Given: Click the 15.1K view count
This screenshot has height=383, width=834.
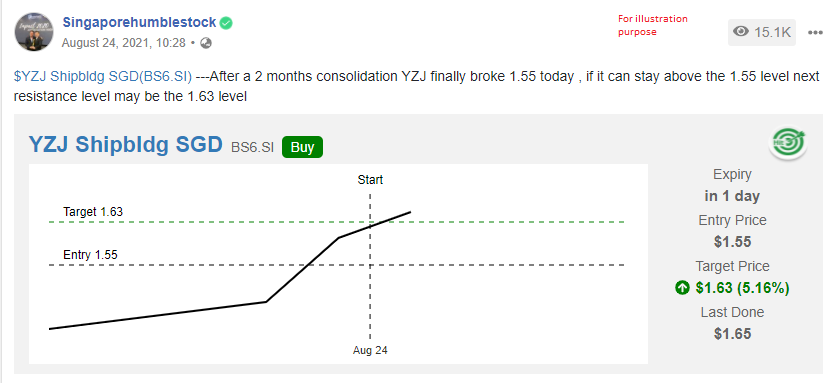Looking at the screenshot, I should click(x=772, y=32).
